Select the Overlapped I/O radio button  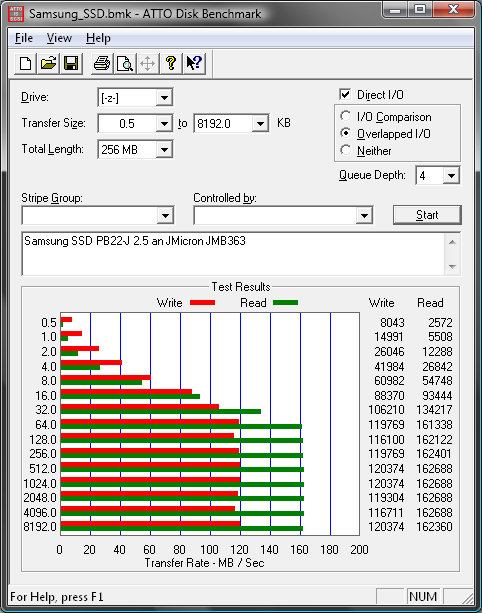[x=345, y=133]
